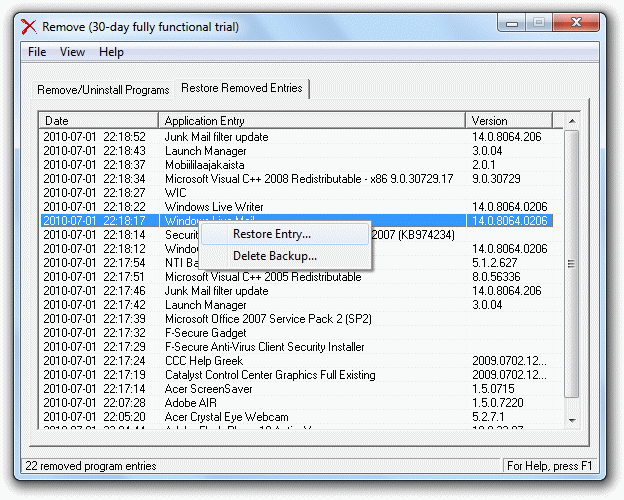Close the Remove window
The image size is (624, 500).
point(576,23)
